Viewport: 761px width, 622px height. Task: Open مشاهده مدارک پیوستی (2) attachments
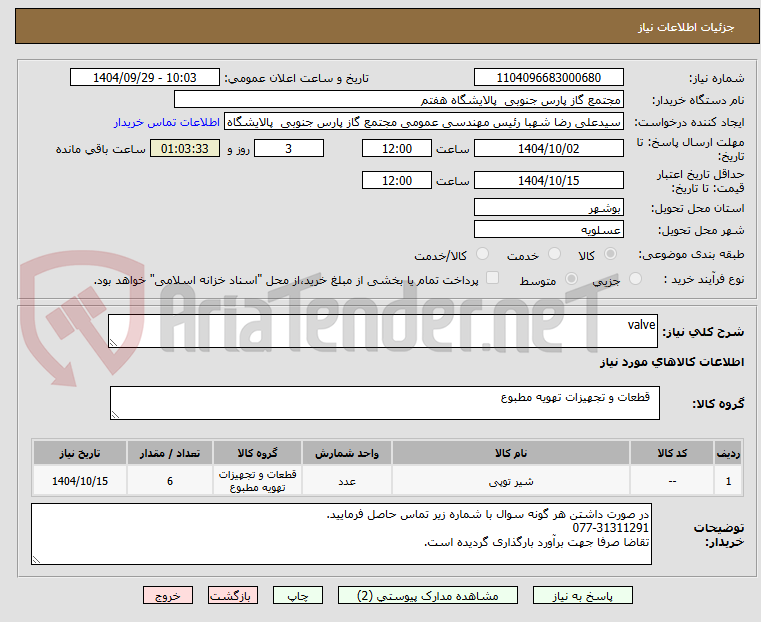click(428, 595)
